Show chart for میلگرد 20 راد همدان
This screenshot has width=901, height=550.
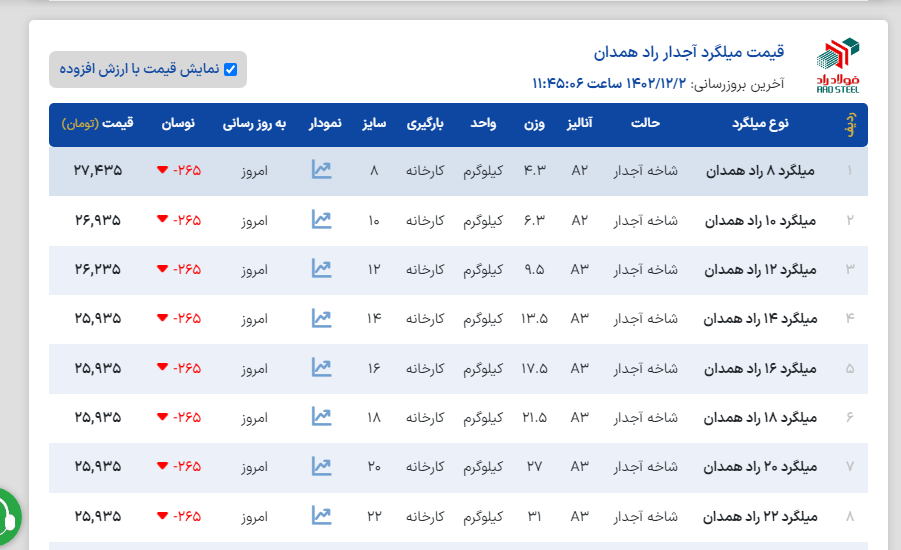321,466
